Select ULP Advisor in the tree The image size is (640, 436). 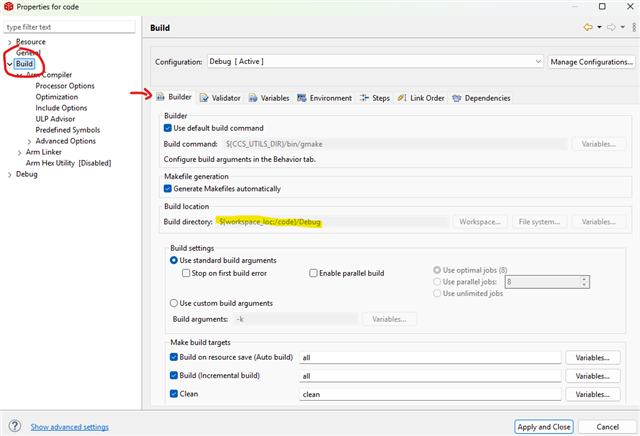[x=55, y=119]
